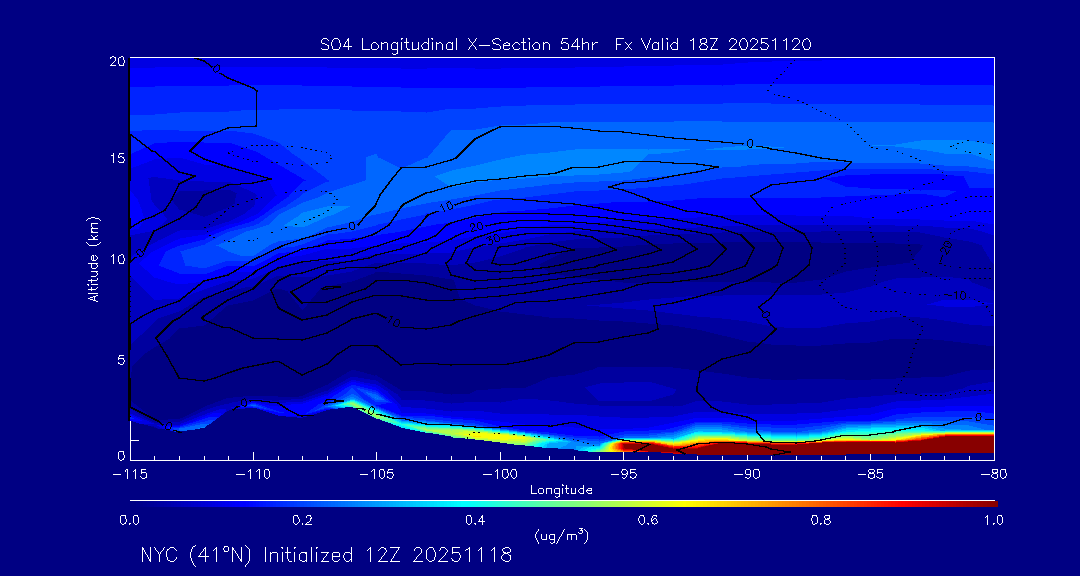Click the 'Altitude (km)' y-axis label
This screenshot has height=576, width=1080.
click(93, 258)
